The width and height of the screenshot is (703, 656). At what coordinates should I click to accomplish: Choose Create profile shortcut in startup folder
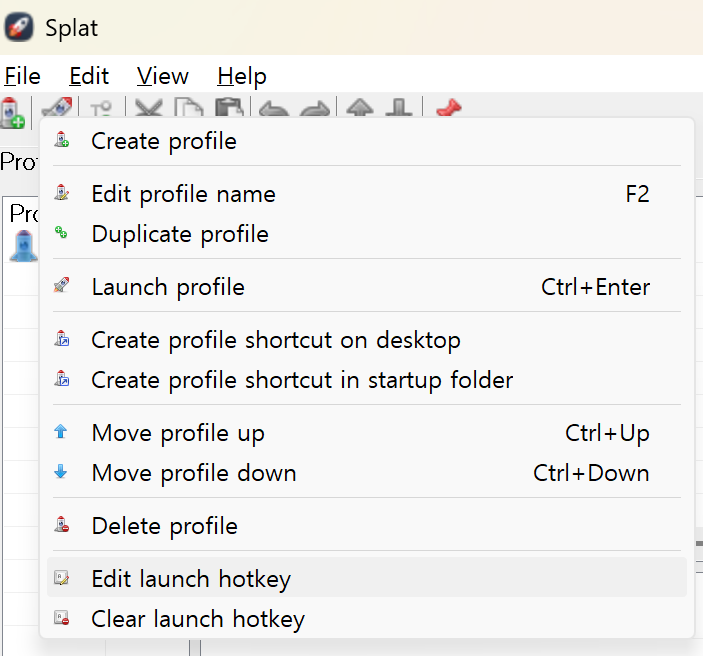point(367,380)
